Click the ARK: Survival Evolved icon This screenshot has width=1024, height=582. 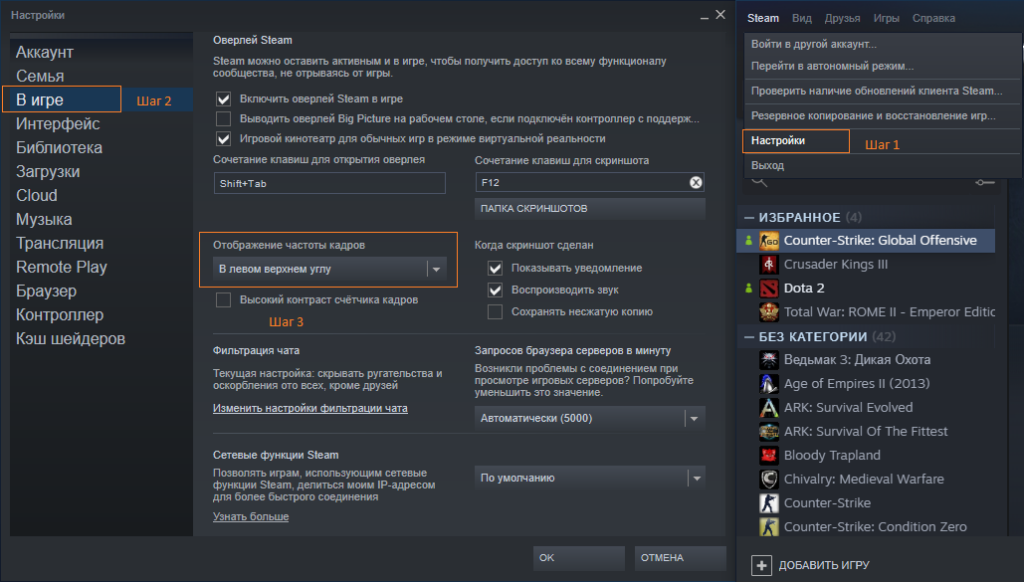point(769,407)
